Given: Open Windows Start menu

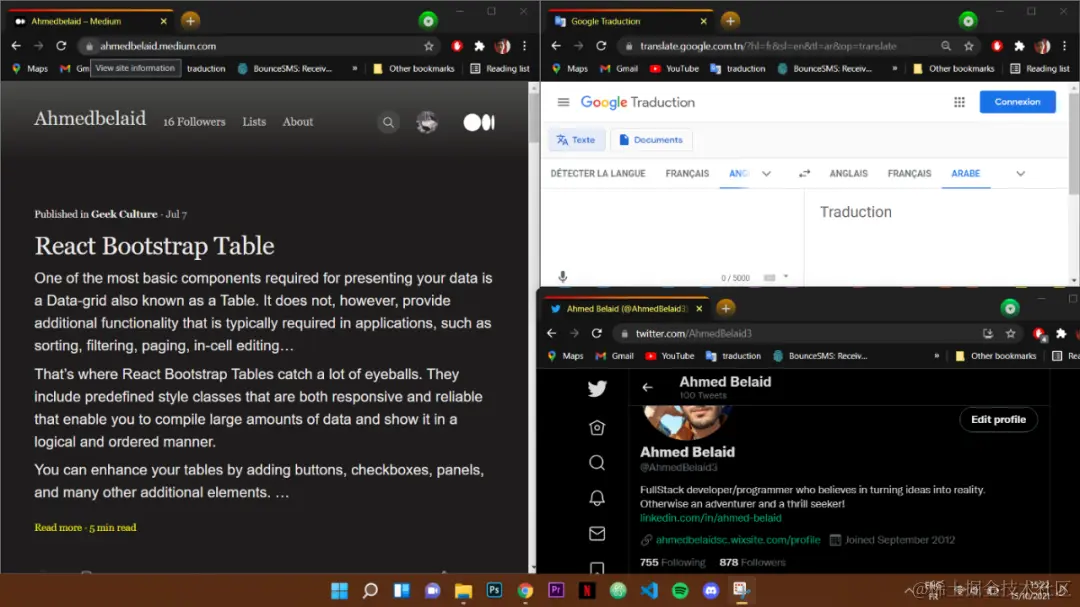Looking at the screenshot, I should coord(340,590).
